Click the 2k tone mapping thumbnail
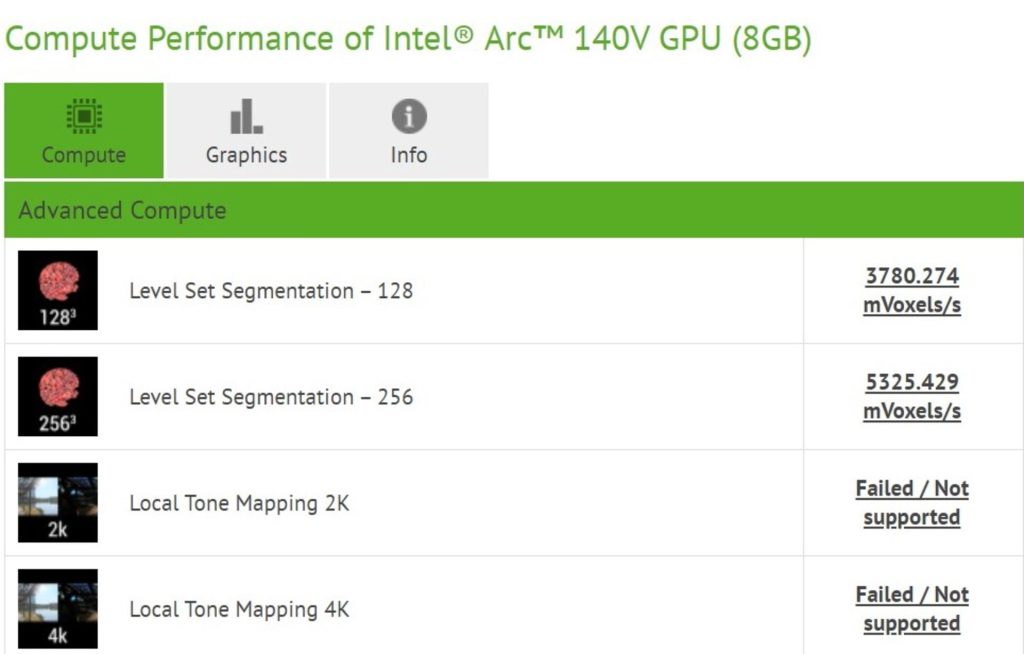Image resolution: width=1024 pixels, height=654 pixels. pos(58,503)
